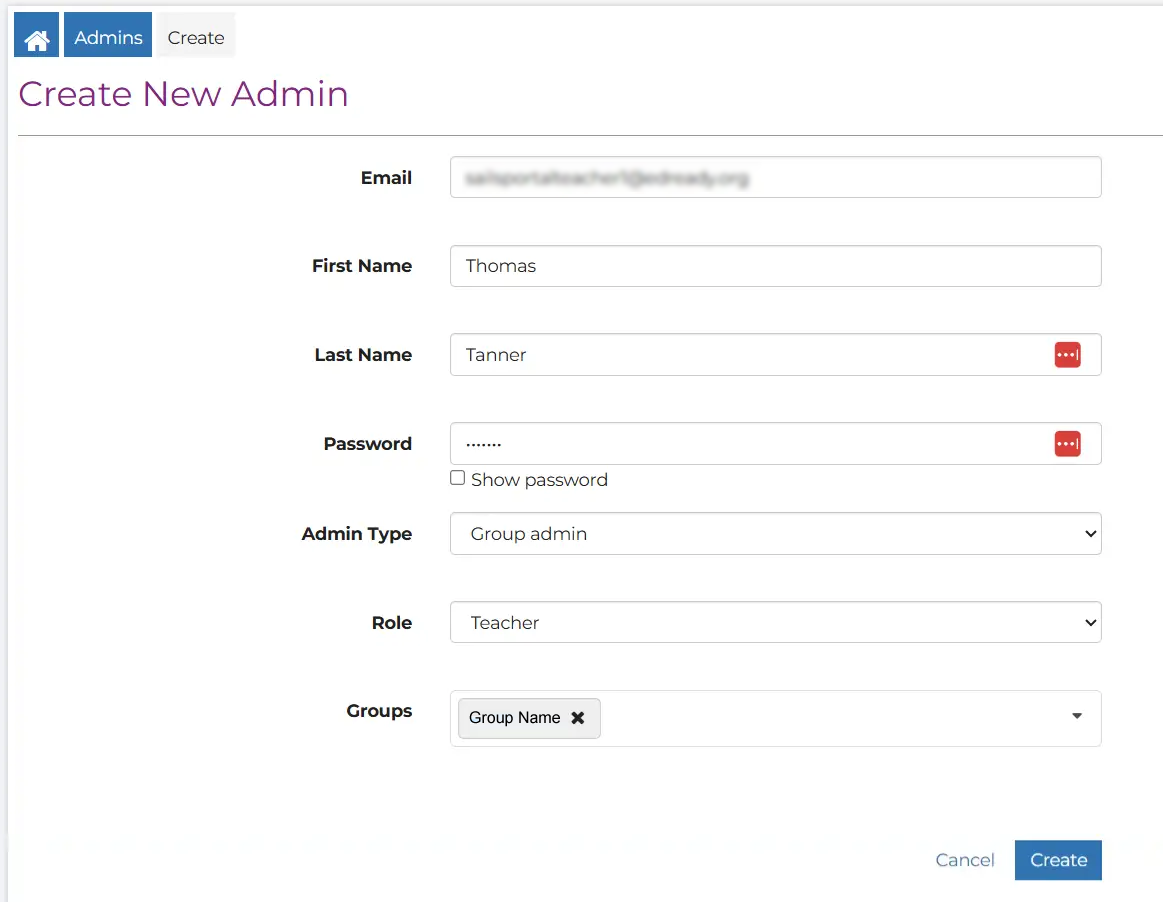Click the First Name field containing Thomas
The image size is (1163, 902).
pos(775,266)
